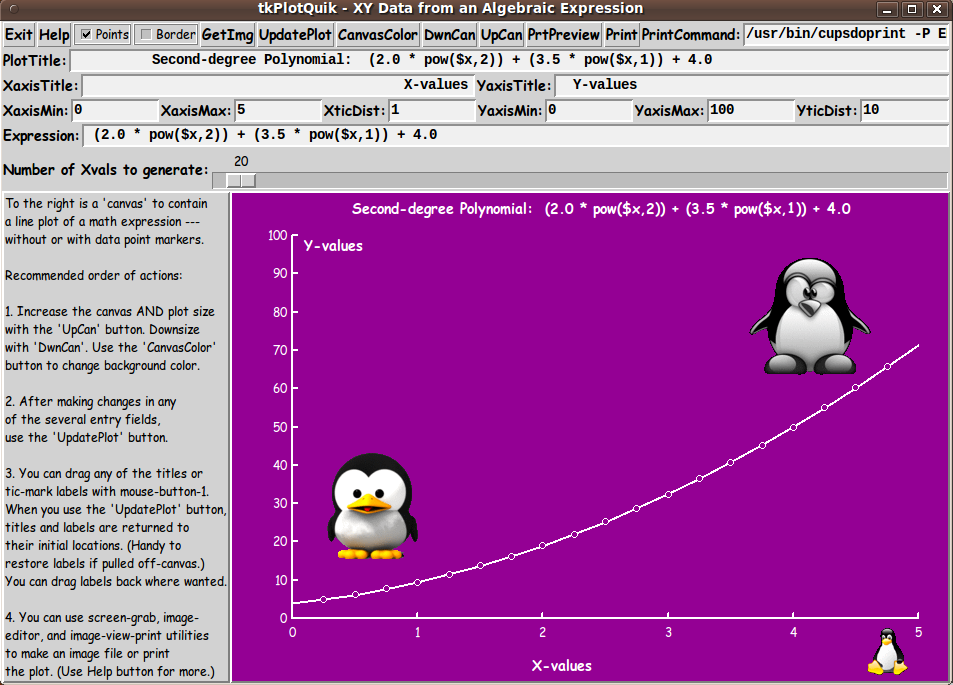
Task: Close the tkPlotQuik window
Action: 937,9
